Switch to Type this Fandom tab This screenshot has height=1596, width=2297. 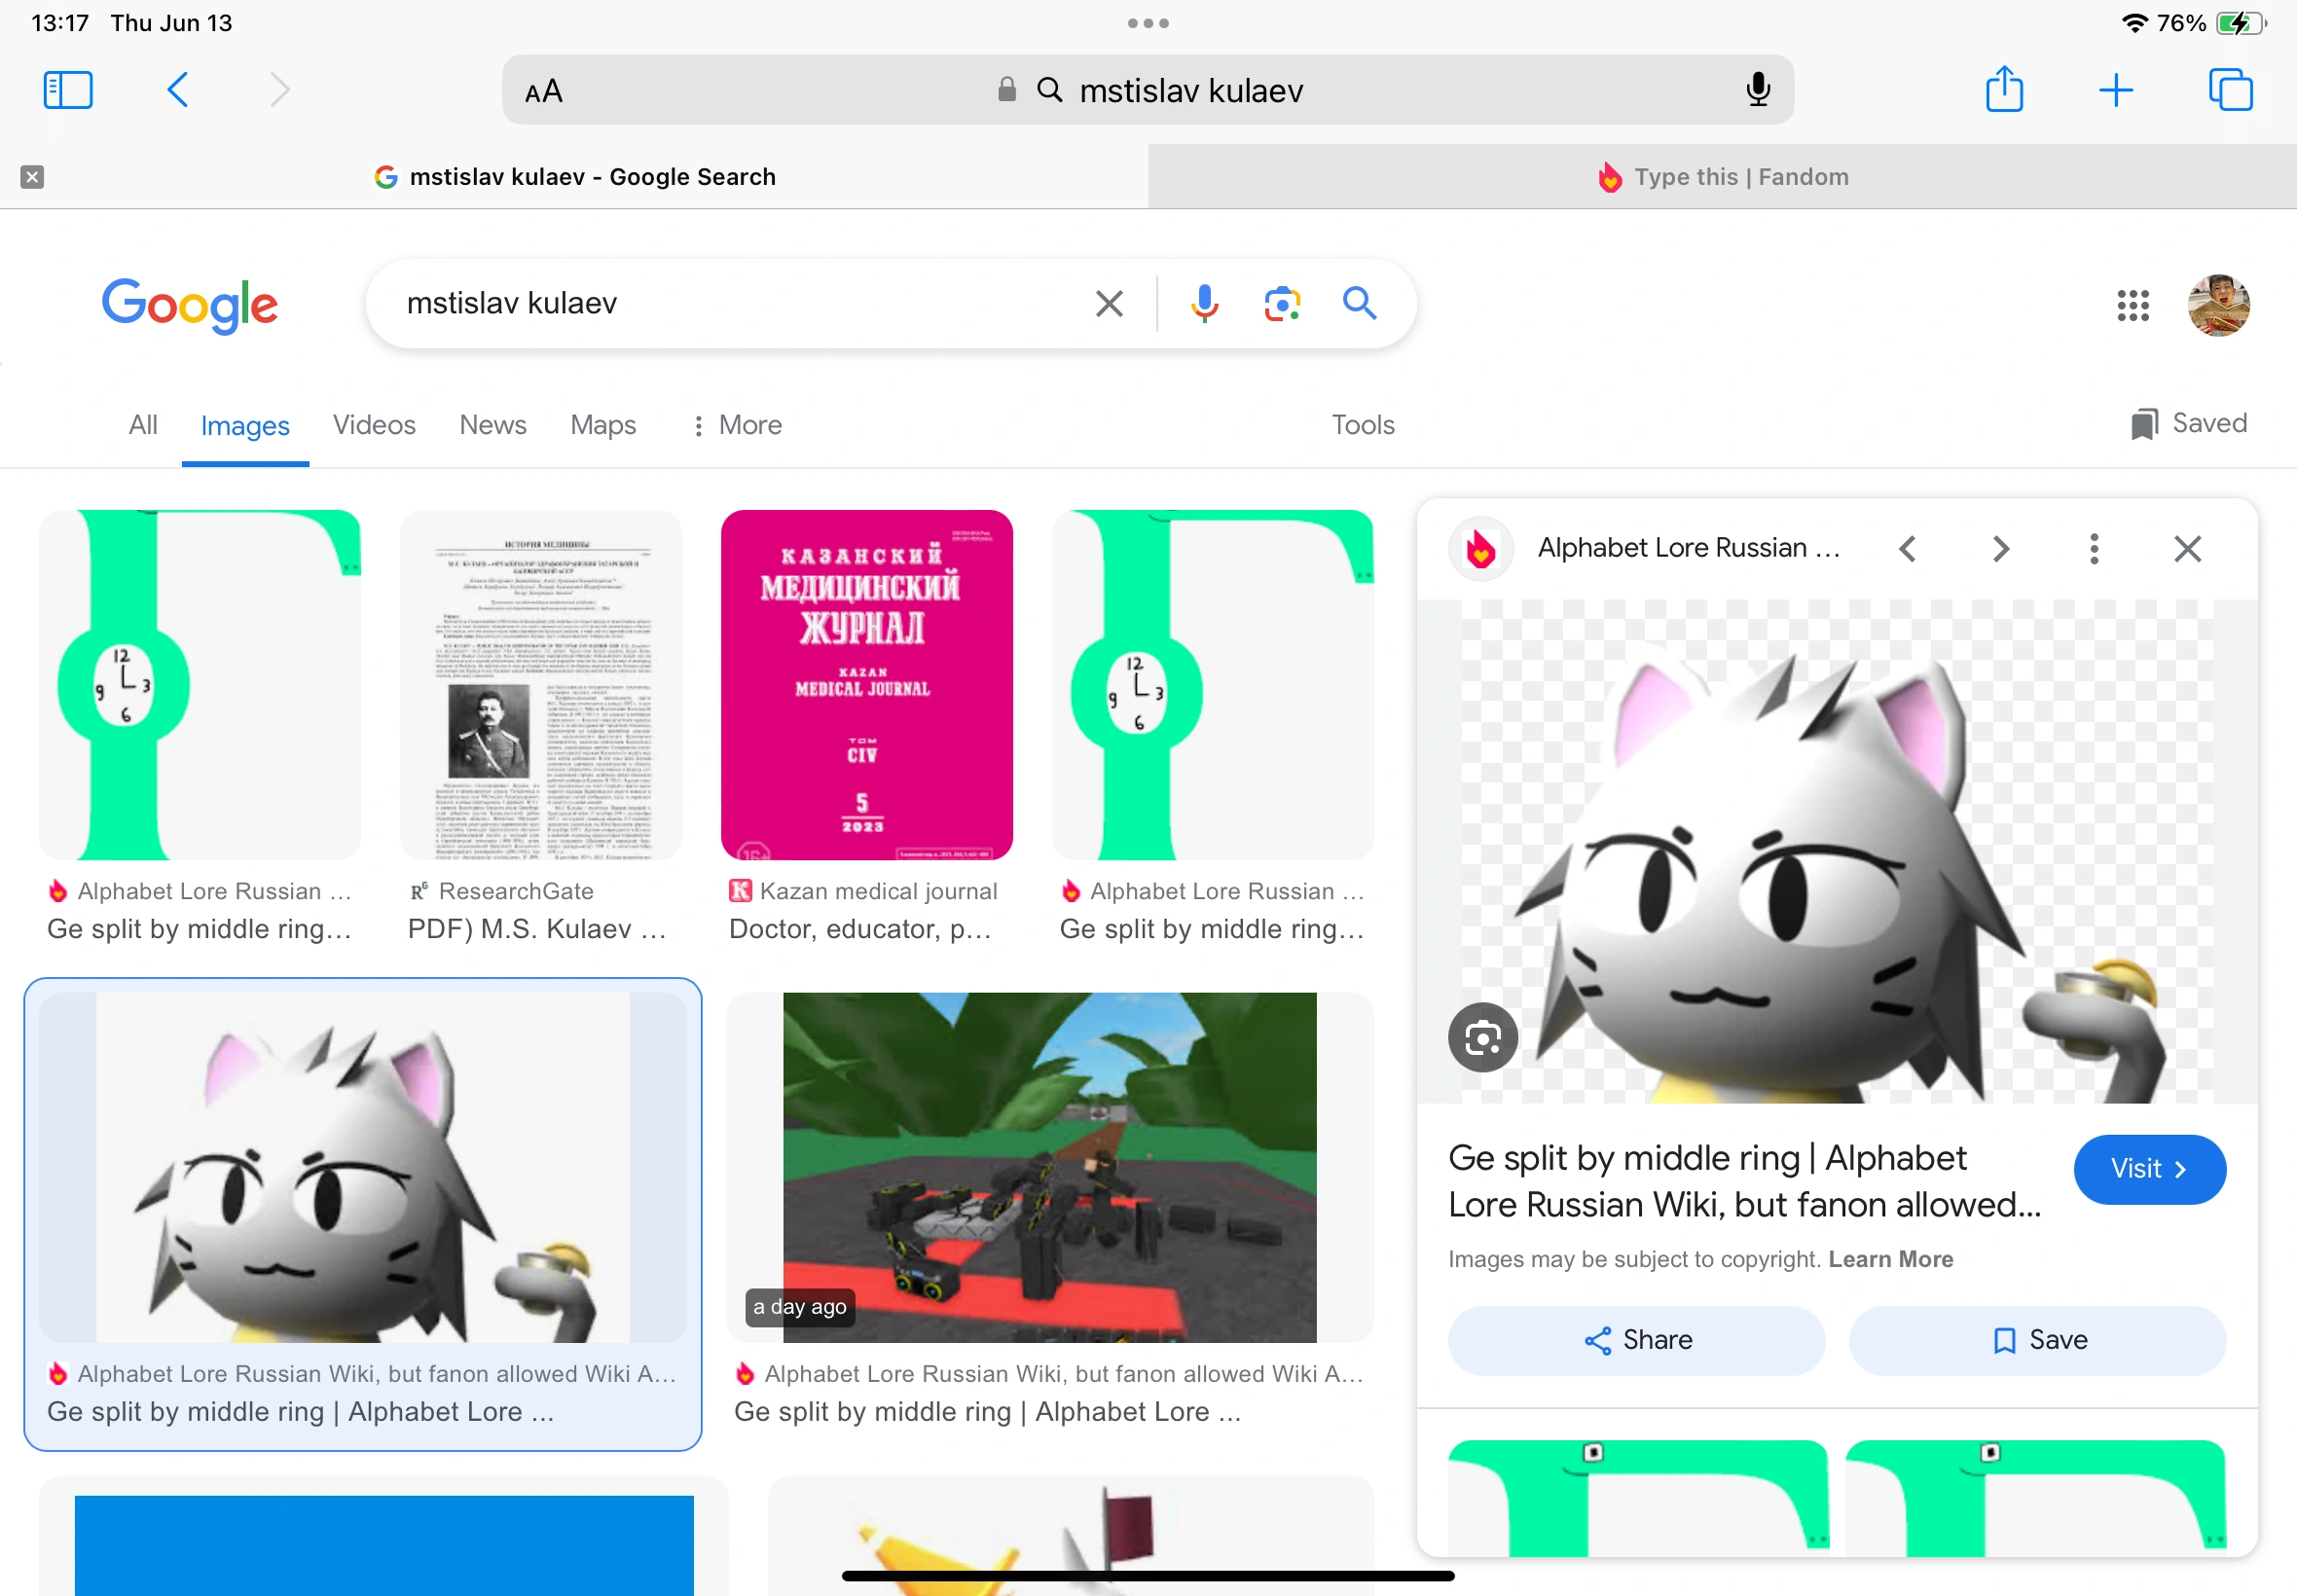pos(1722,177)
